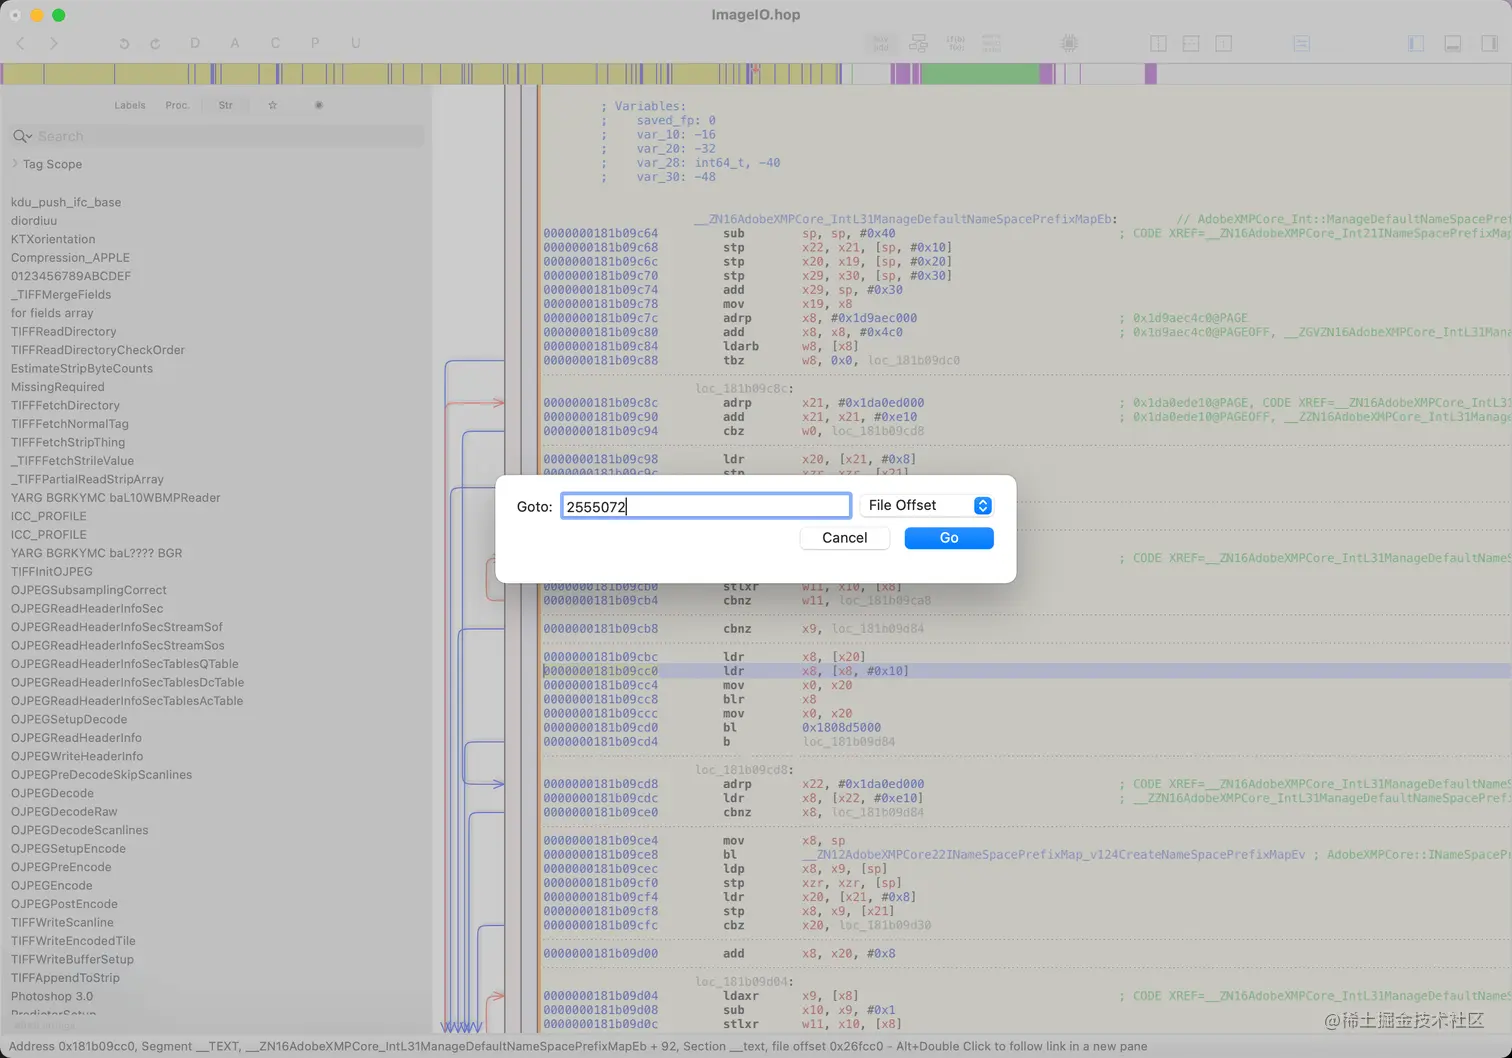Click the third split-view layout icon
The image size is (1512, 1058).
[x=1223, y=43]
